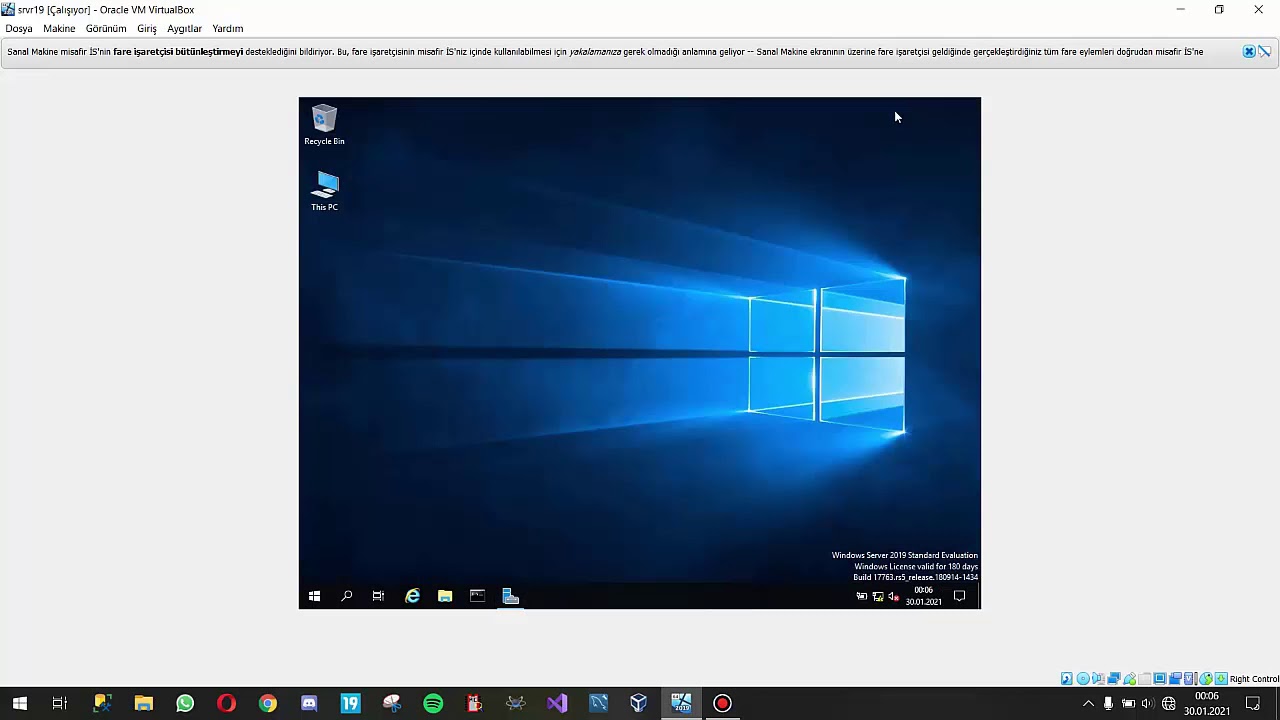
Task: Open the Dosya menu
Action: 19,29
